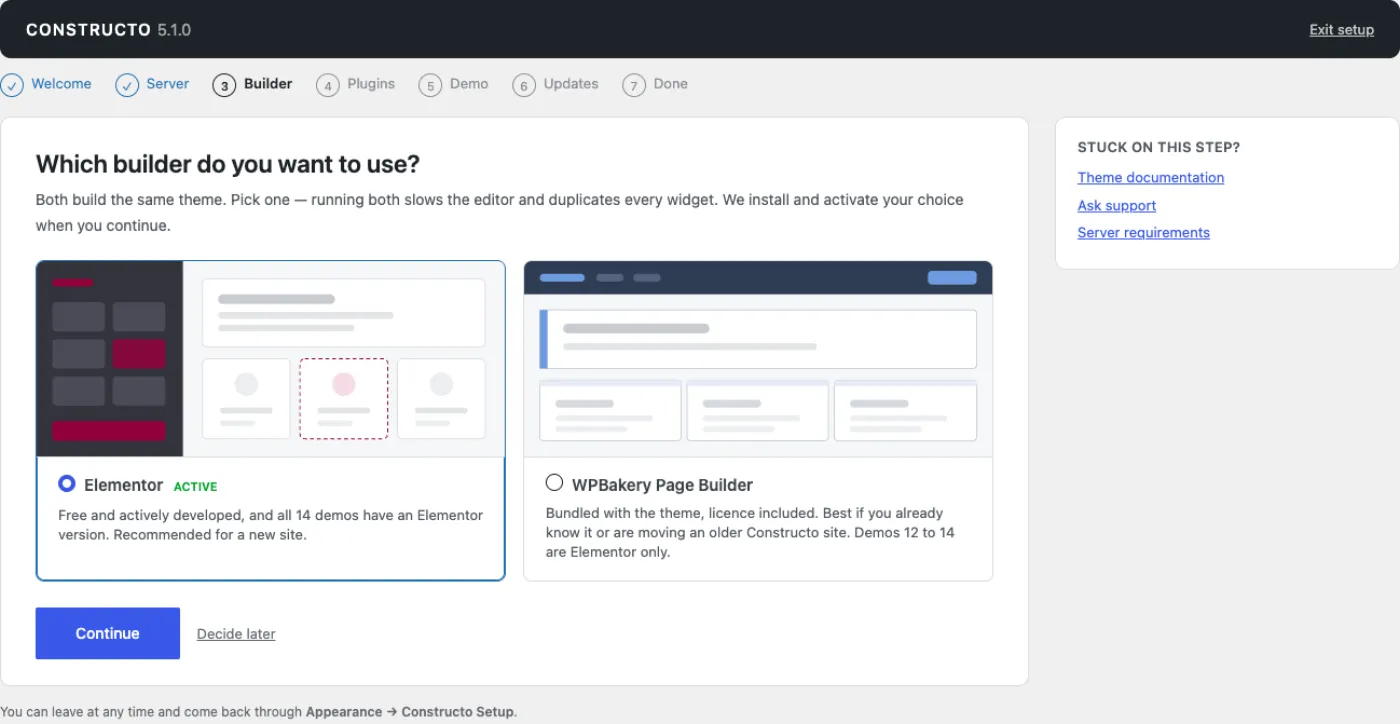
Task: Click the Server step checkmark icon
Action: pyautogui.click(x=127, y=85)
